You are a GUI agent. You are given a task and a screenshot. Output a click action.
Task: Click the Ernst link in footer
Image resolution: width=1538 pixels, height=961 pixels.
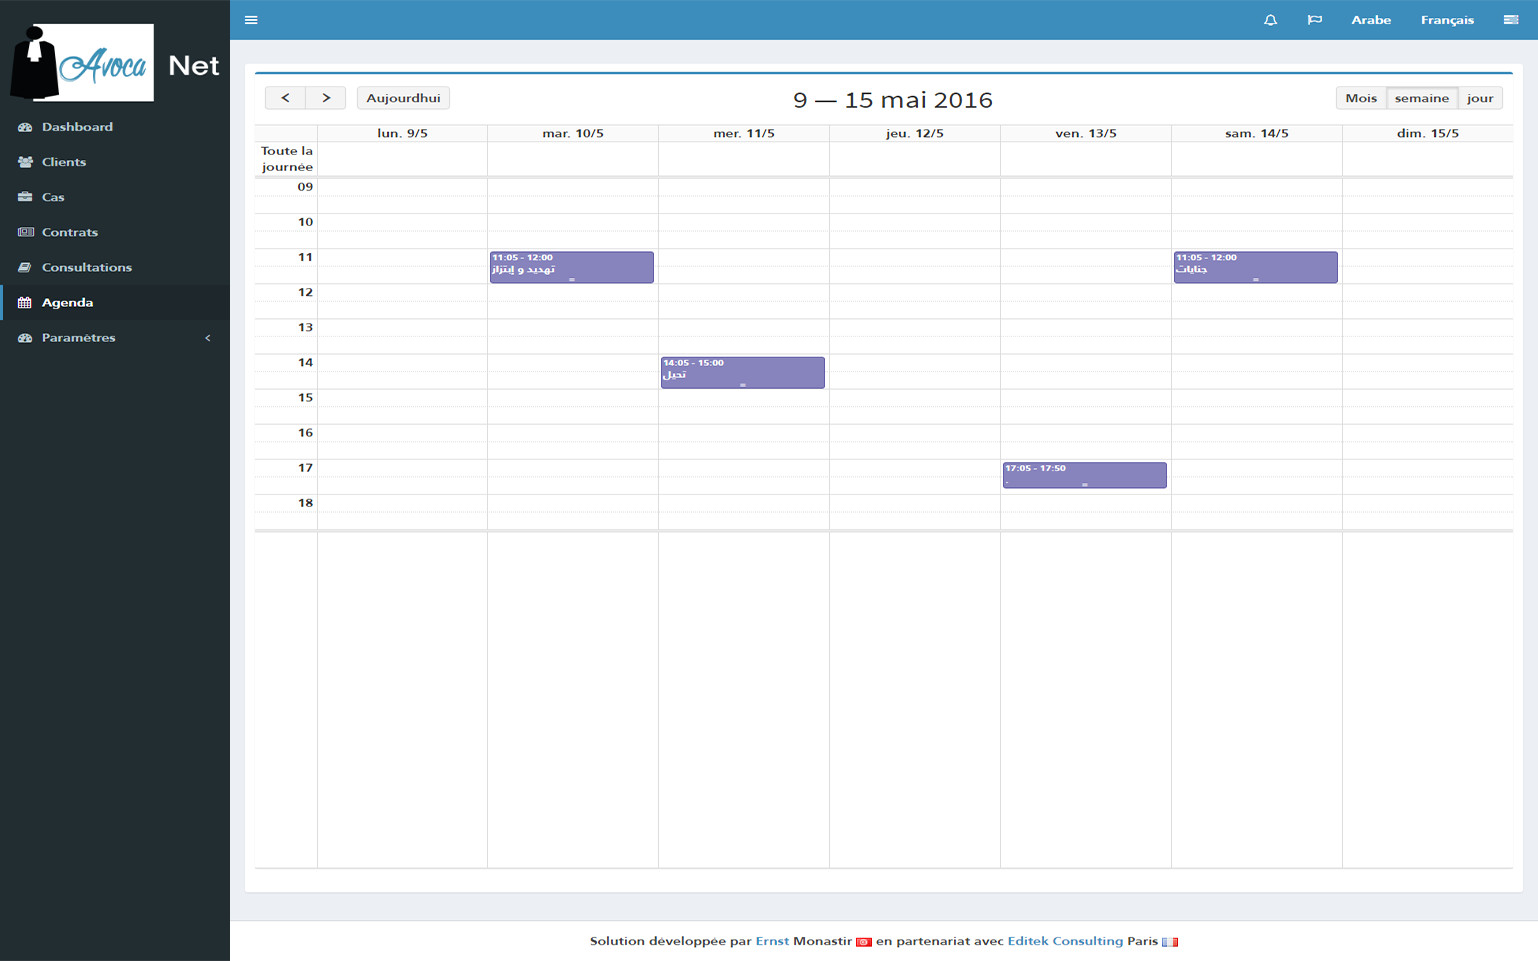(772, 941)
